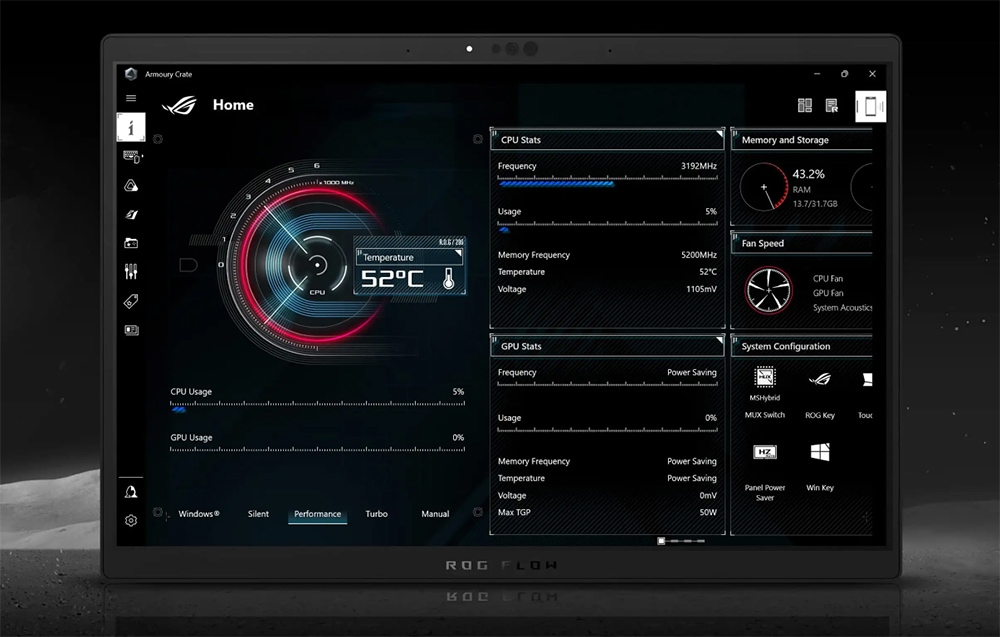The height and width of the screenshot is (637, 1000).
Task: Click the central CPU speedometer gauge
Action: (x=317, y=265)
